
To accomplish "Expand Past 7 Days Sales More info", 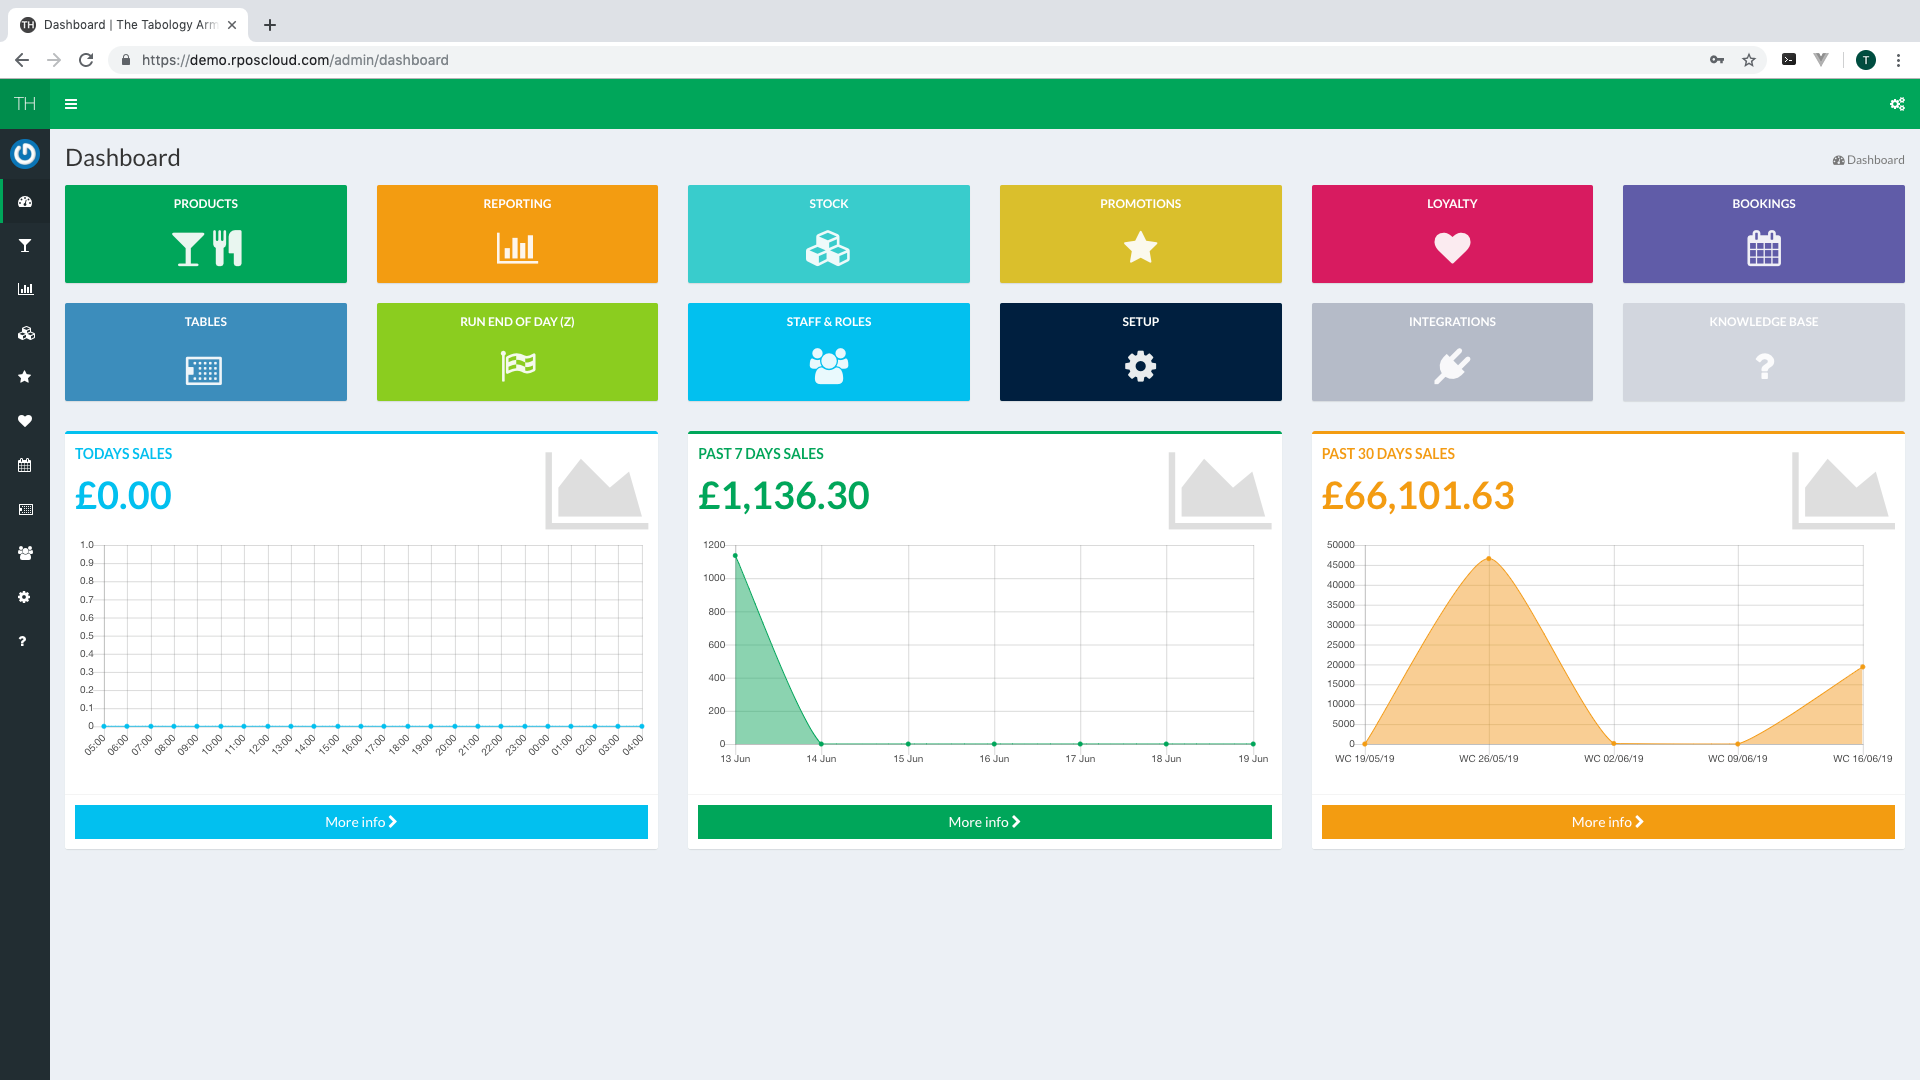I will (984, 822).
